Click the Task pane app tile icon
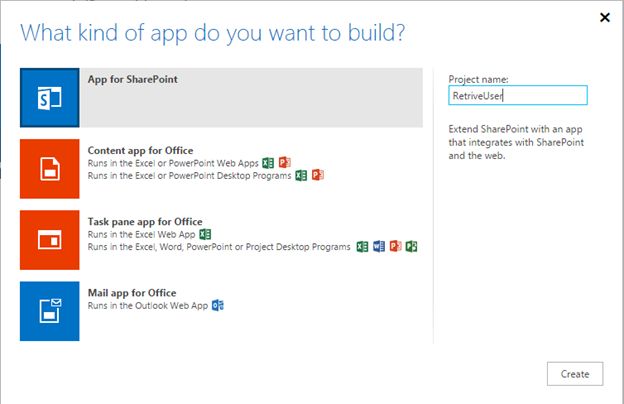 coord(49,240)
